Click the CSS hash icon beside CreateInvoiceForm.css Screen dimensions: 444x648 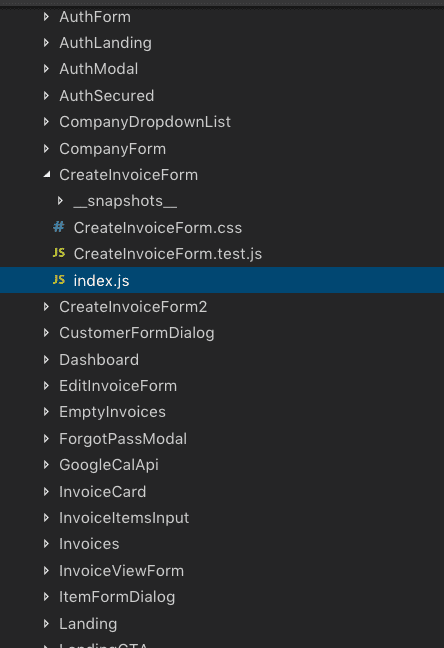pos(59,227)
